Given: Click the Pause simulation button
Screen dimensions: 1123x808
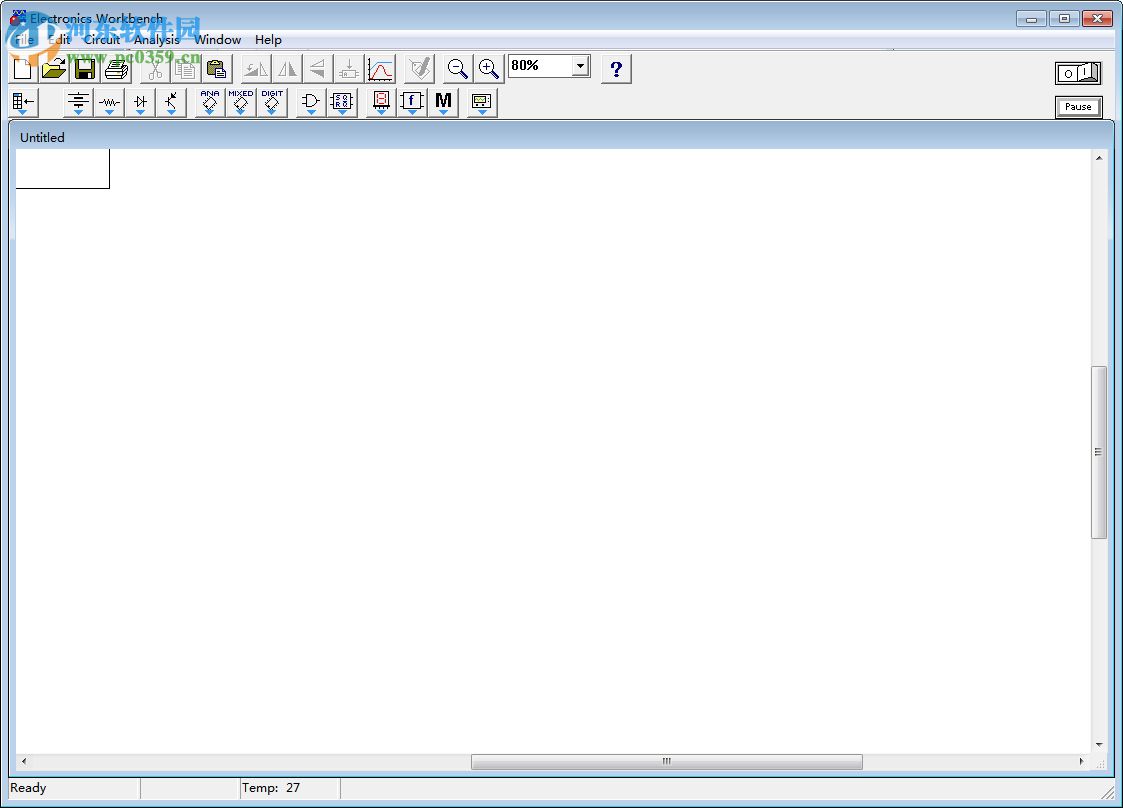Looking at the screenshot, I should pos(1079,107).
